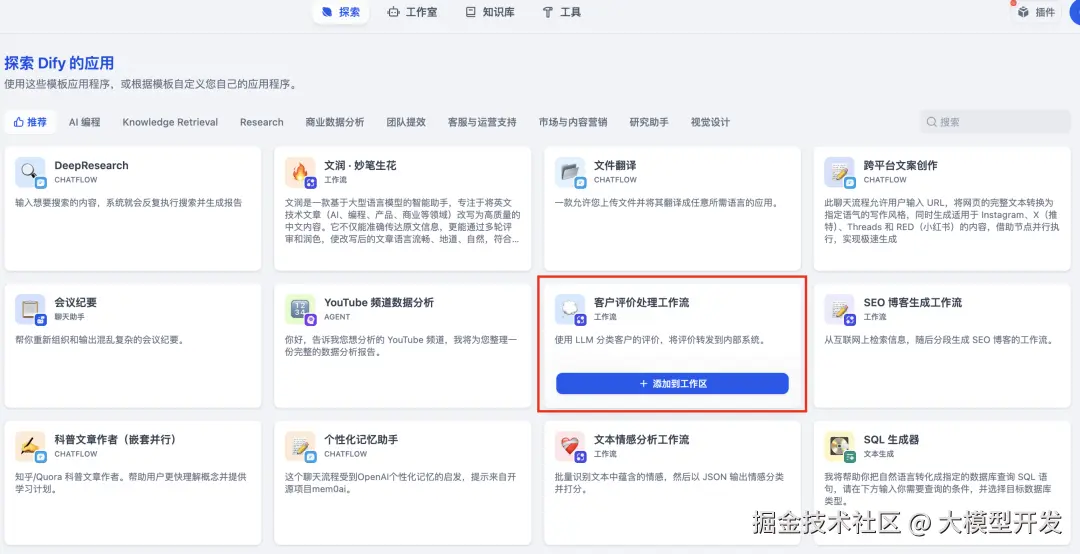
Task: Select the 研究助手 category
Action: [649, 122]
